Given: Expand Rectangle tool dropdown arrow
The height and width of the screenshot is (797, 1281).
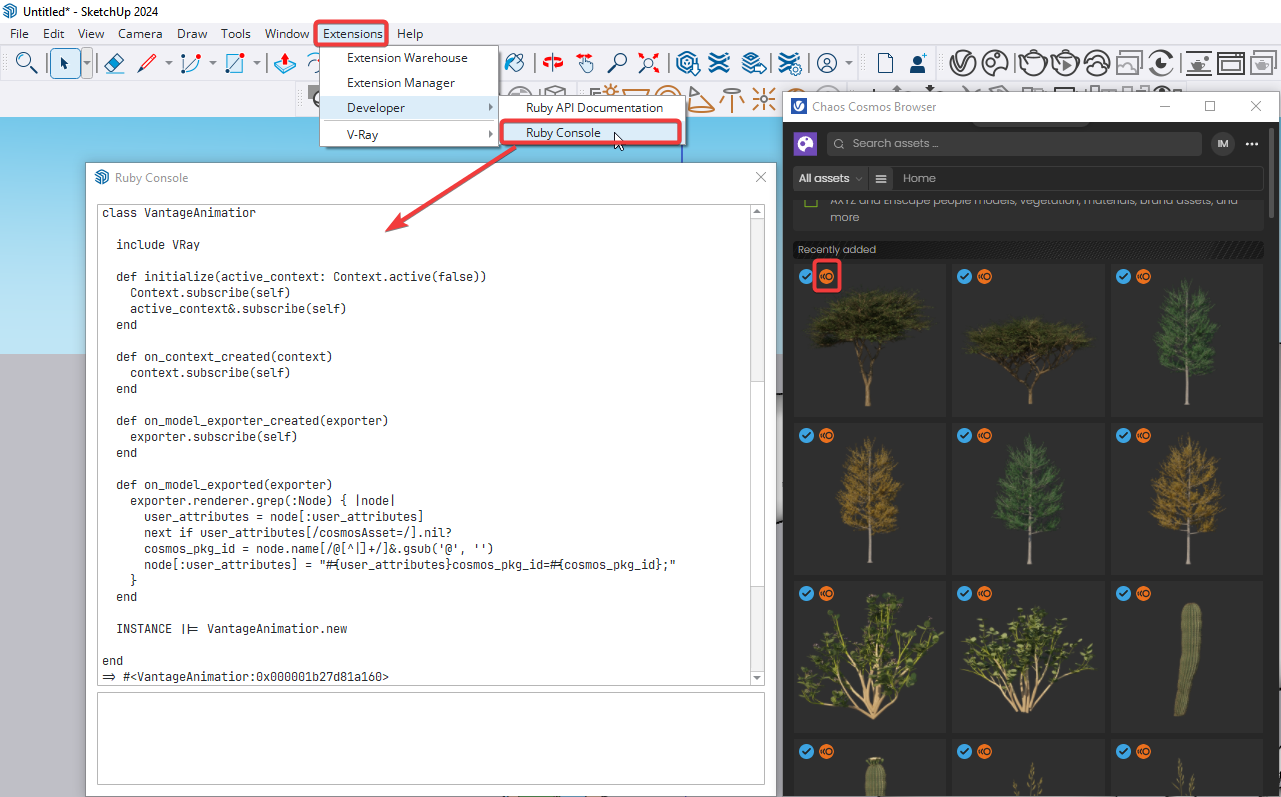Looking at the screenshot, I should (x=257, y=63).
